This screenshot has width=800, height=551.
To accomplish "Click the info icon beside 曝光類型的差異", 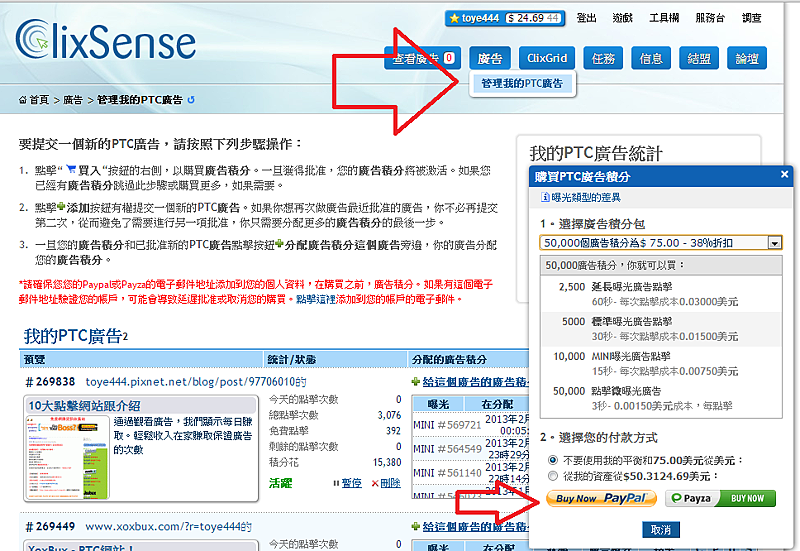I will (545, 197).
